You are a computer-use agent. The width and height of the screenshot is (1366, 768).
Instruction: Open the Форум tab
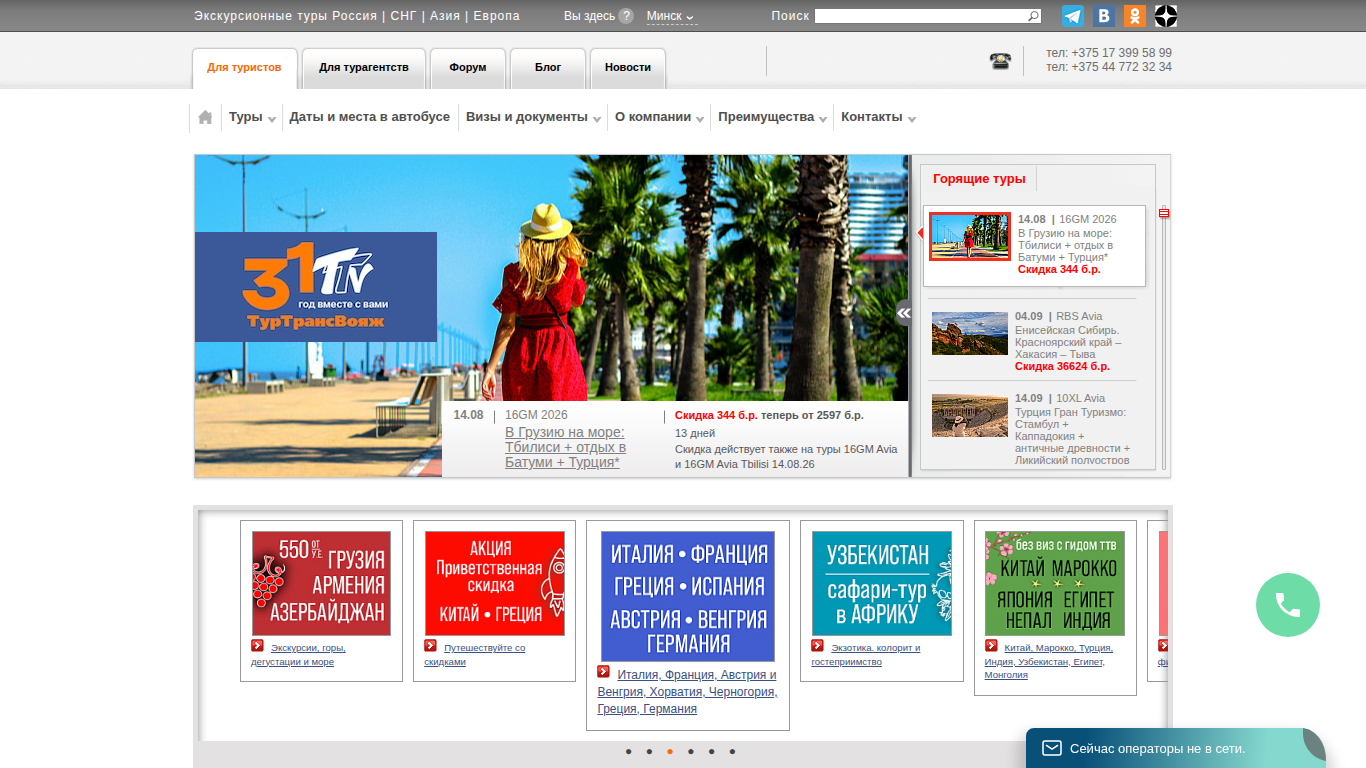tap(468, 68)
